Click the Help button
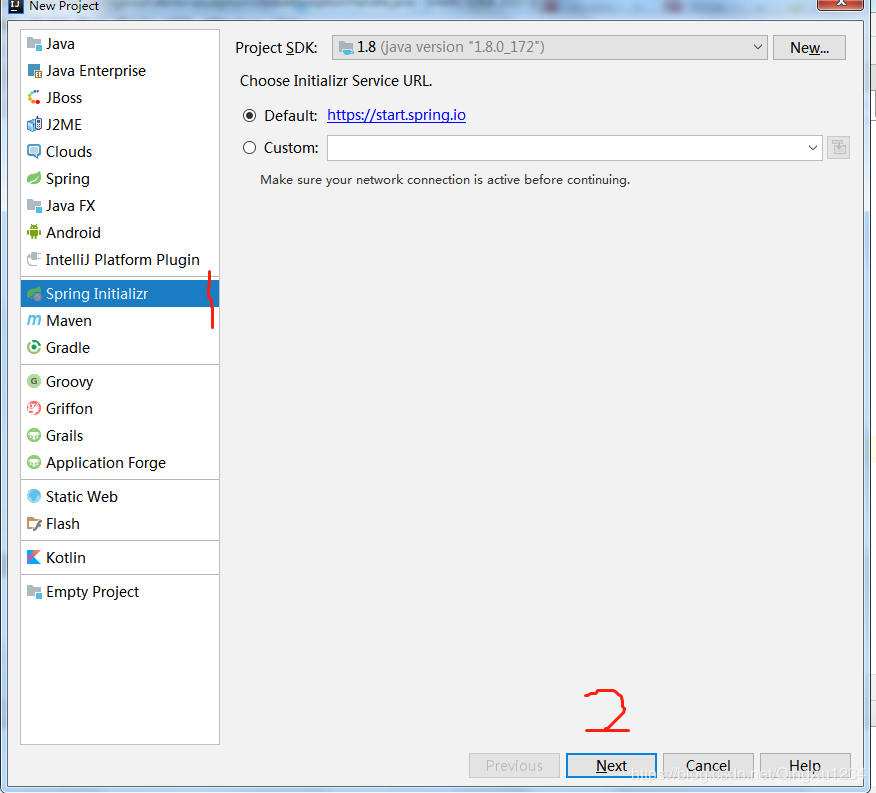This screenshot has height=793, width=876. point(805,766)
